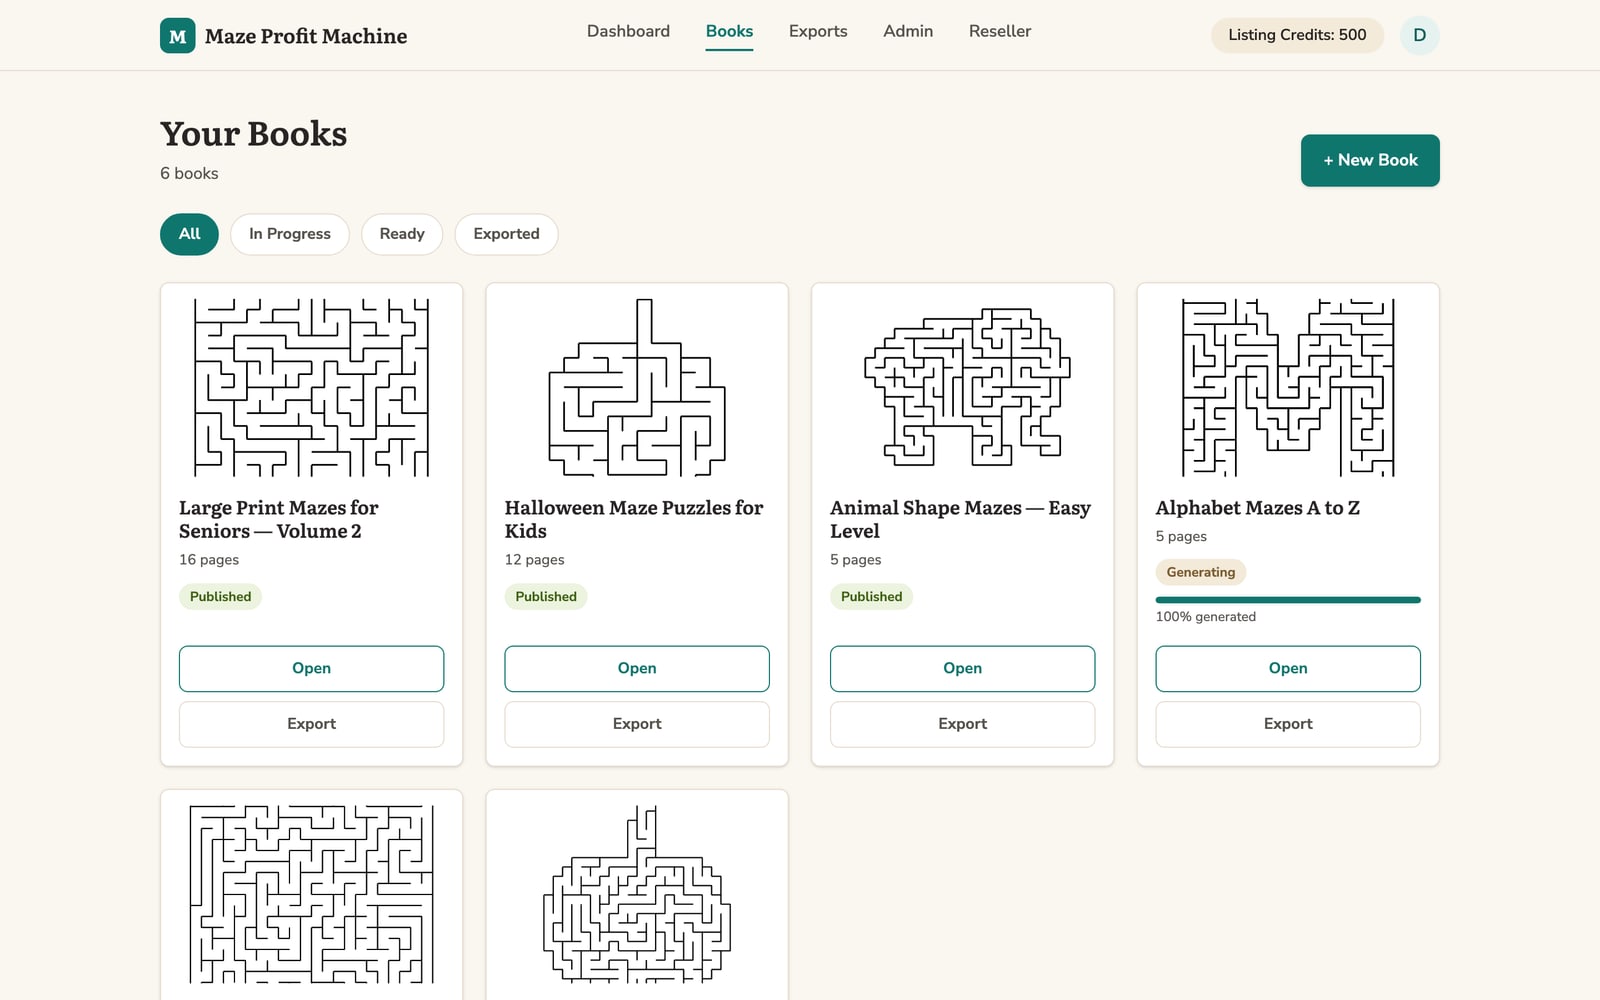The image size is (1600, 1000).
Task: Create a book with + New Book
Action: tap(1370, 160)
